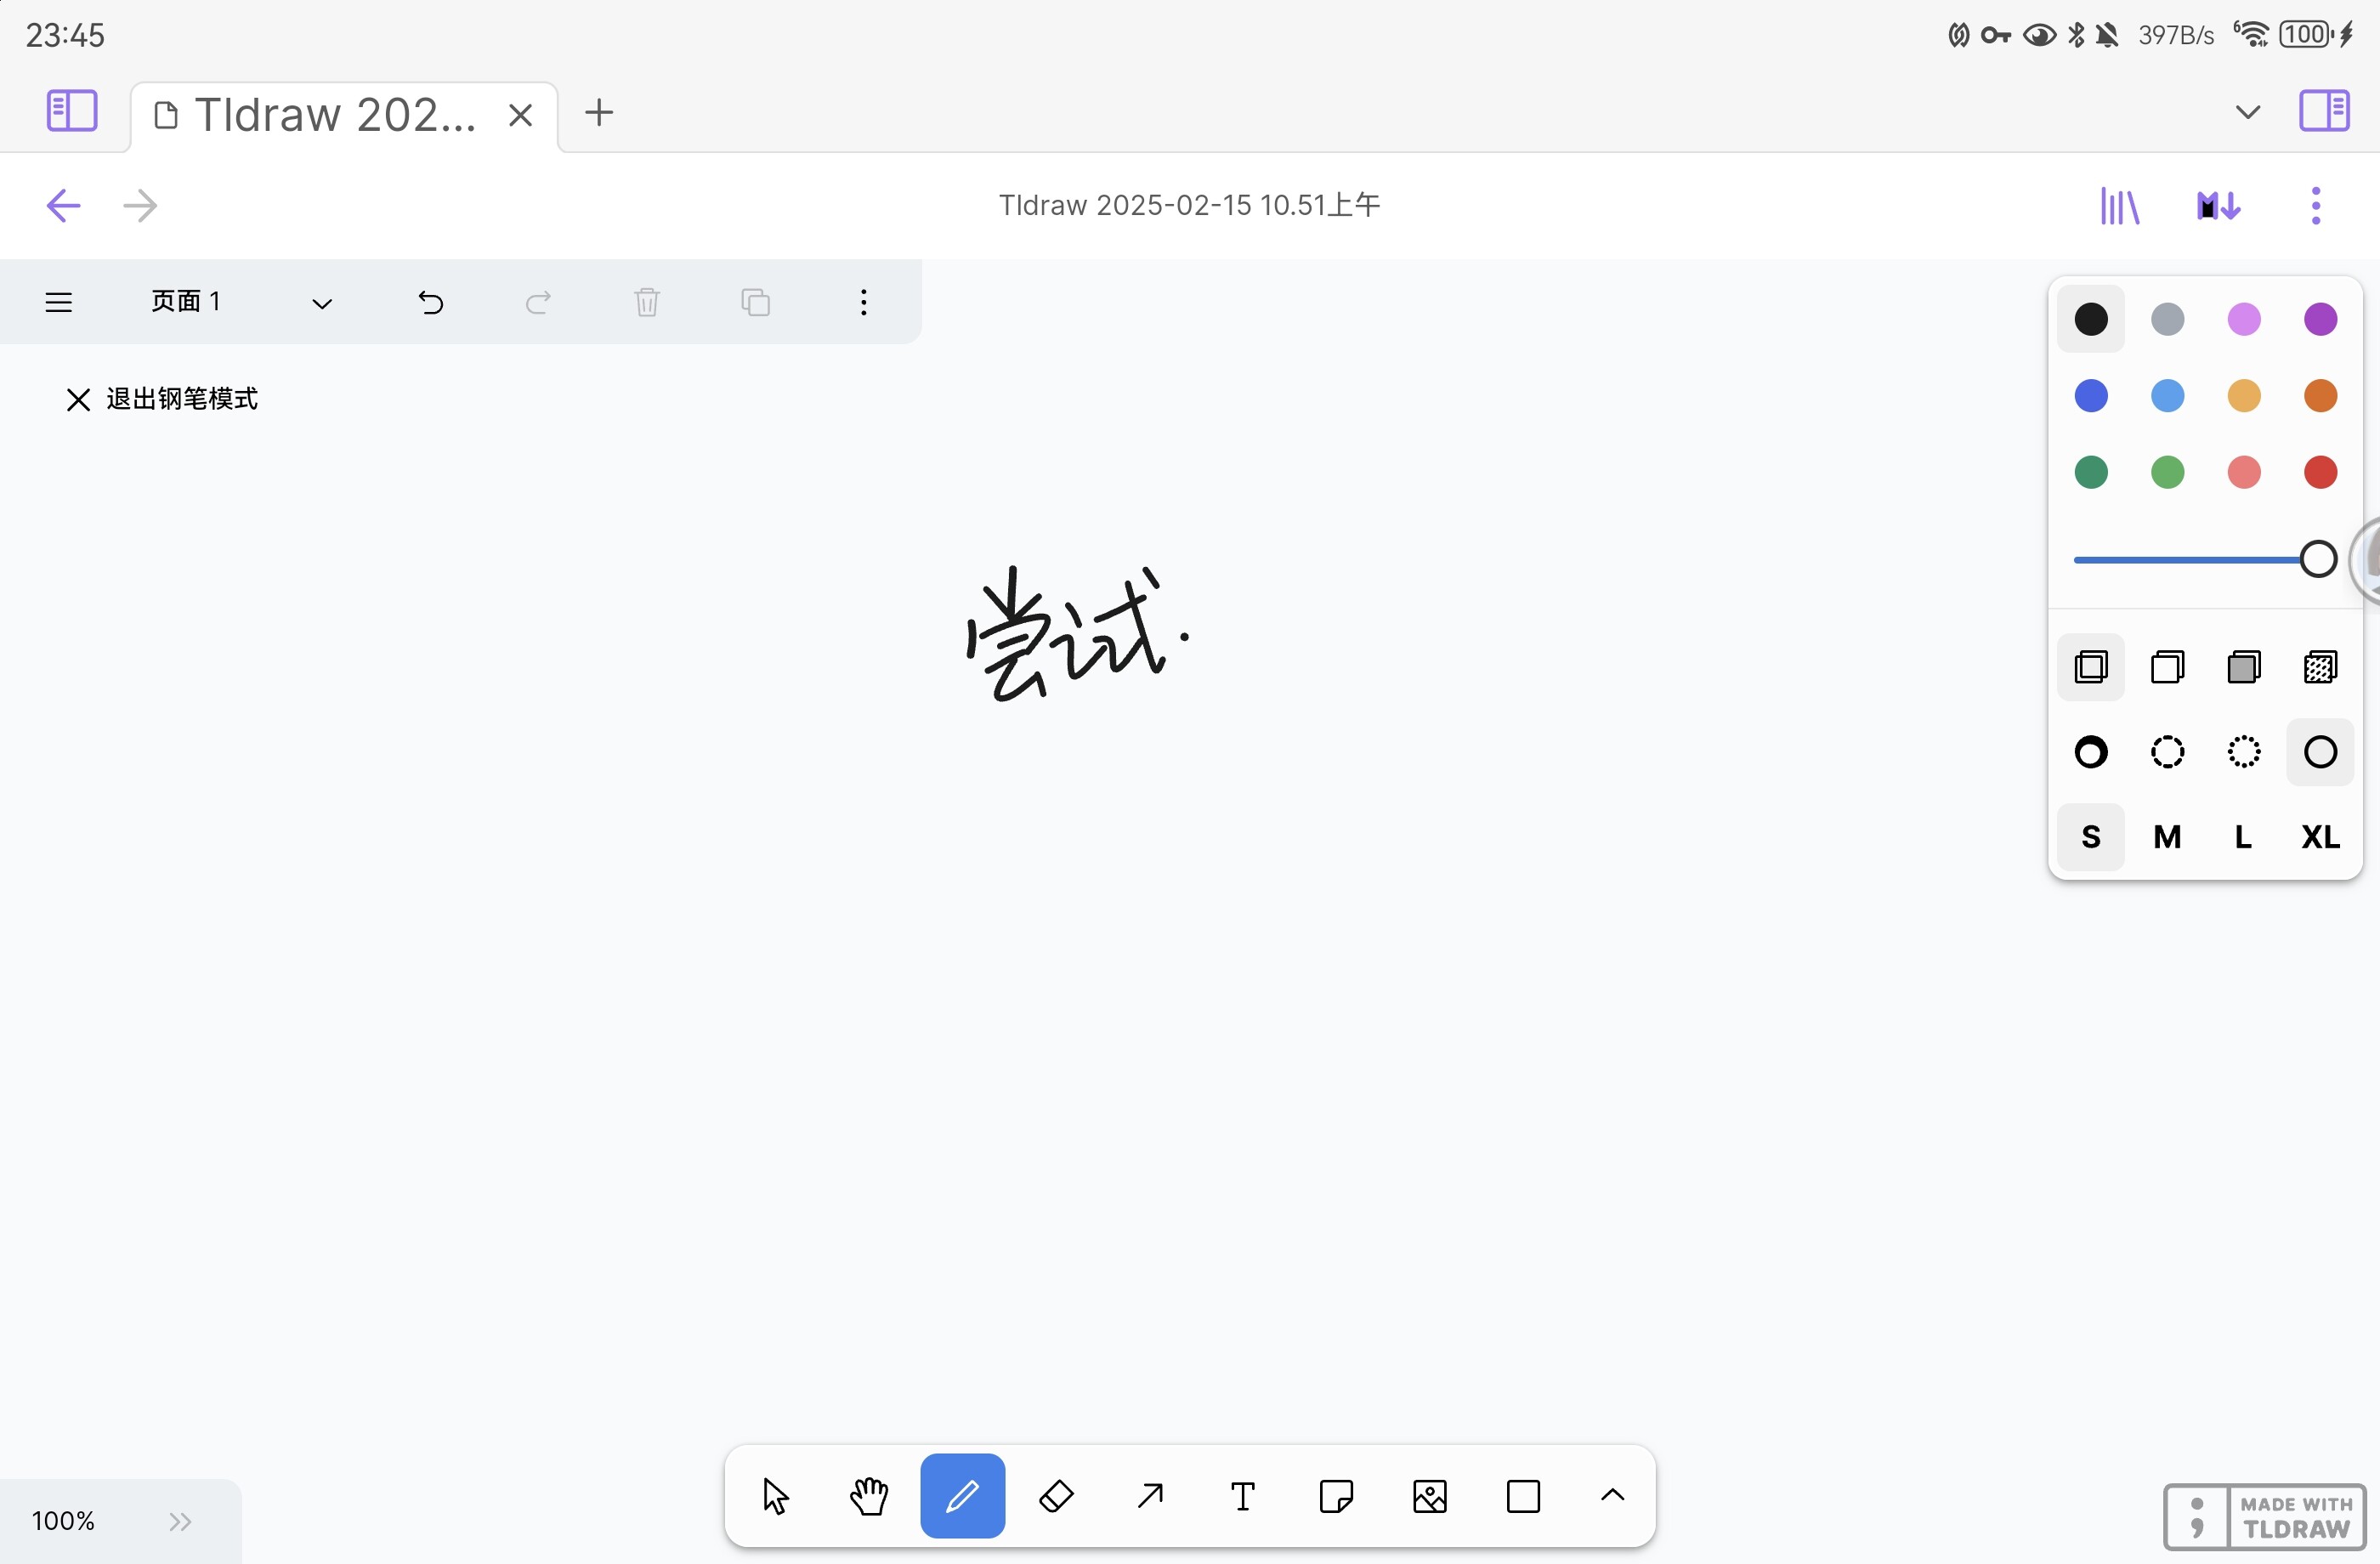This screenshot has height=1564, width=2380.
Task: Toggle the left sidebar panel
Action: pos(72,111)
